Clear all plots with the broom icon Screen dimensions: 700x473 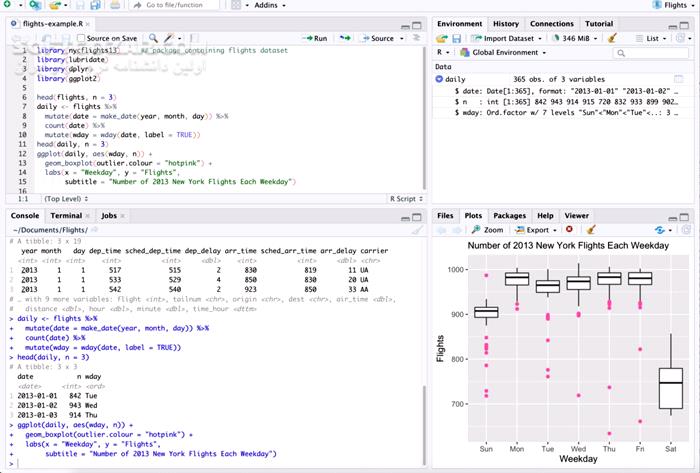591,230
